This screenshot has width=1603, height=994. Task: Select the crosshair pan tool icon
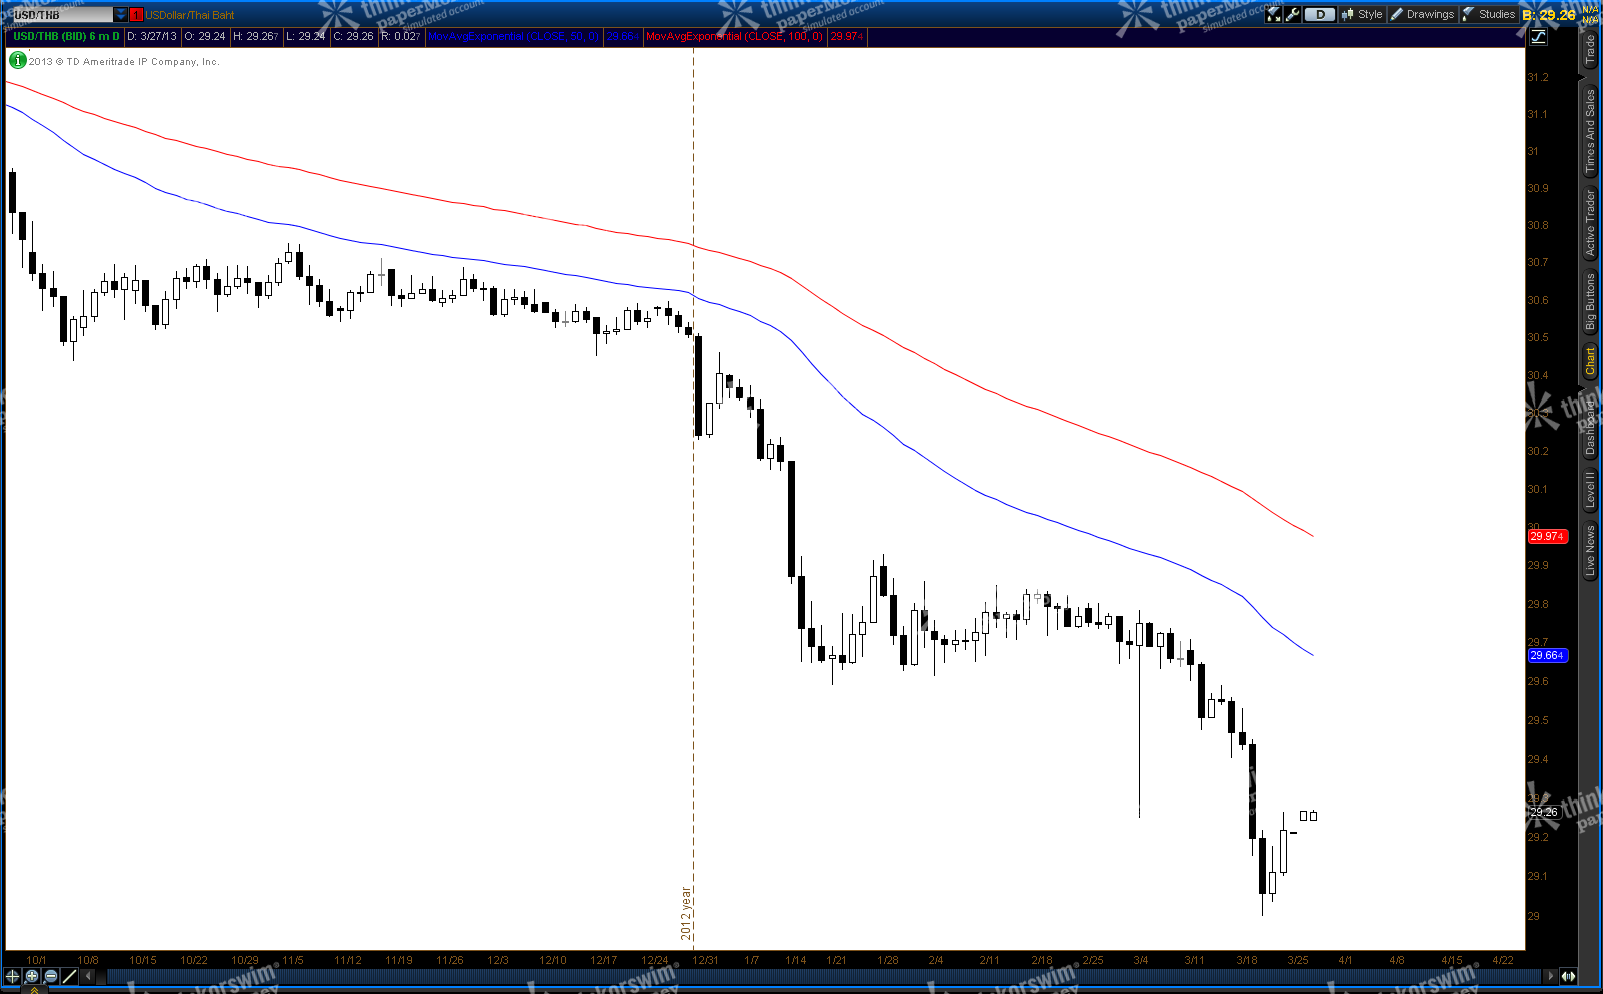click(x=13, y=976)
